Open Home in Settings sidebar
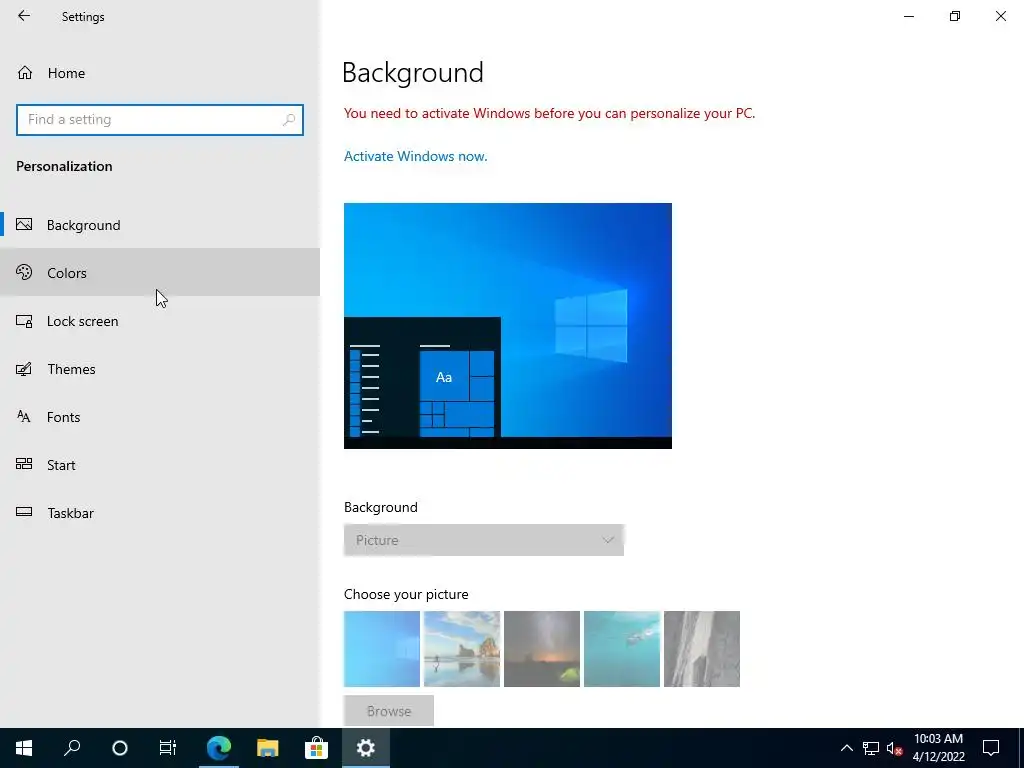Image resolution: width=1024 pixels, height=768 pixels. click(x=160, y=73)
